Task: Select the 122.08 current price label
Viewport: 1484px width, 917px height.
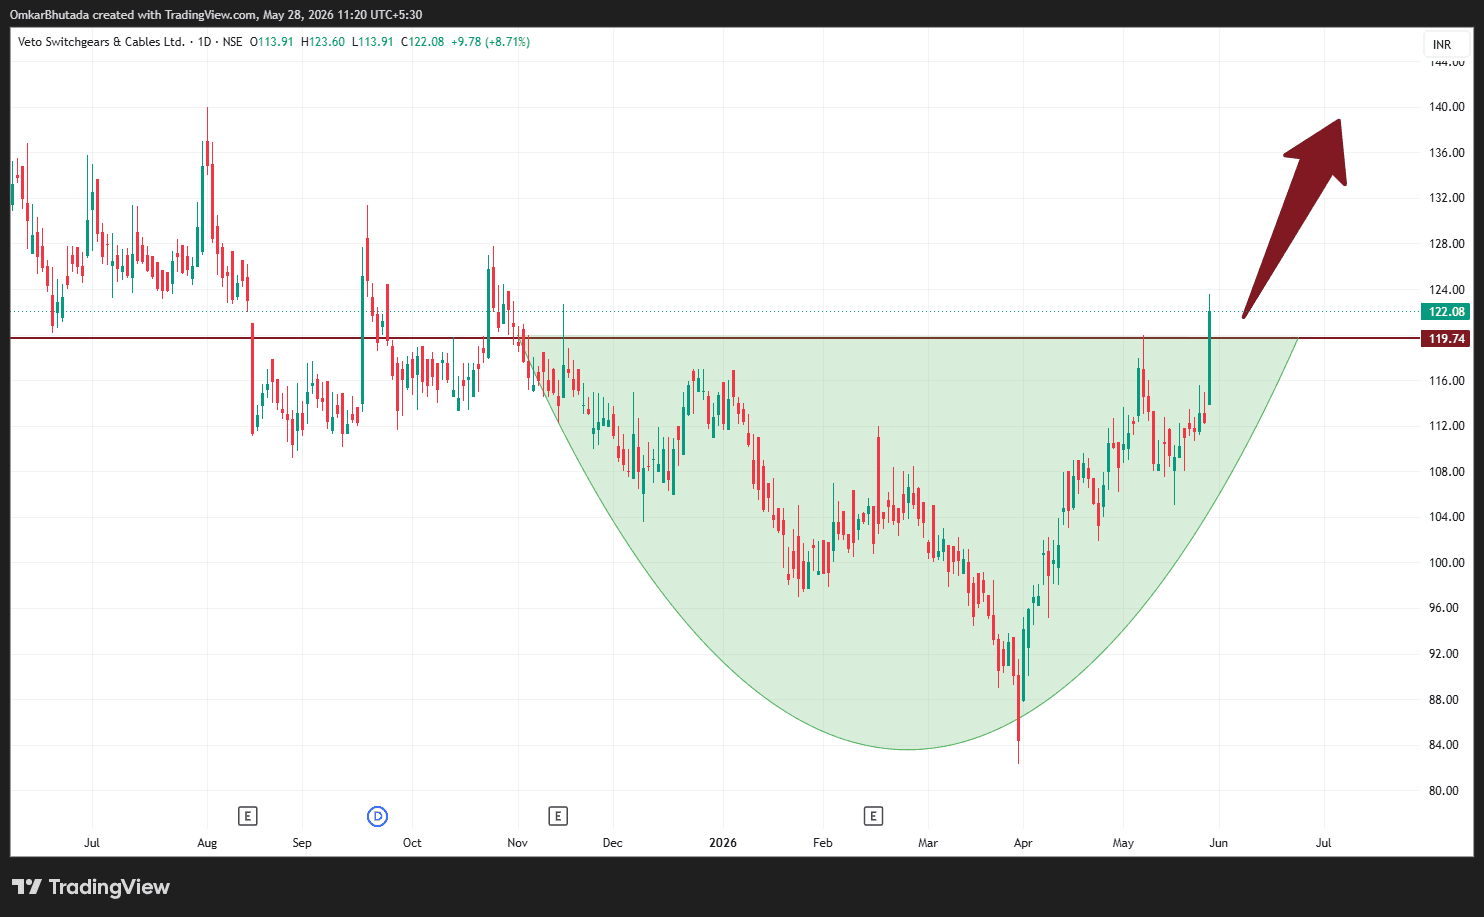Action: click(x=1446, y=312)
